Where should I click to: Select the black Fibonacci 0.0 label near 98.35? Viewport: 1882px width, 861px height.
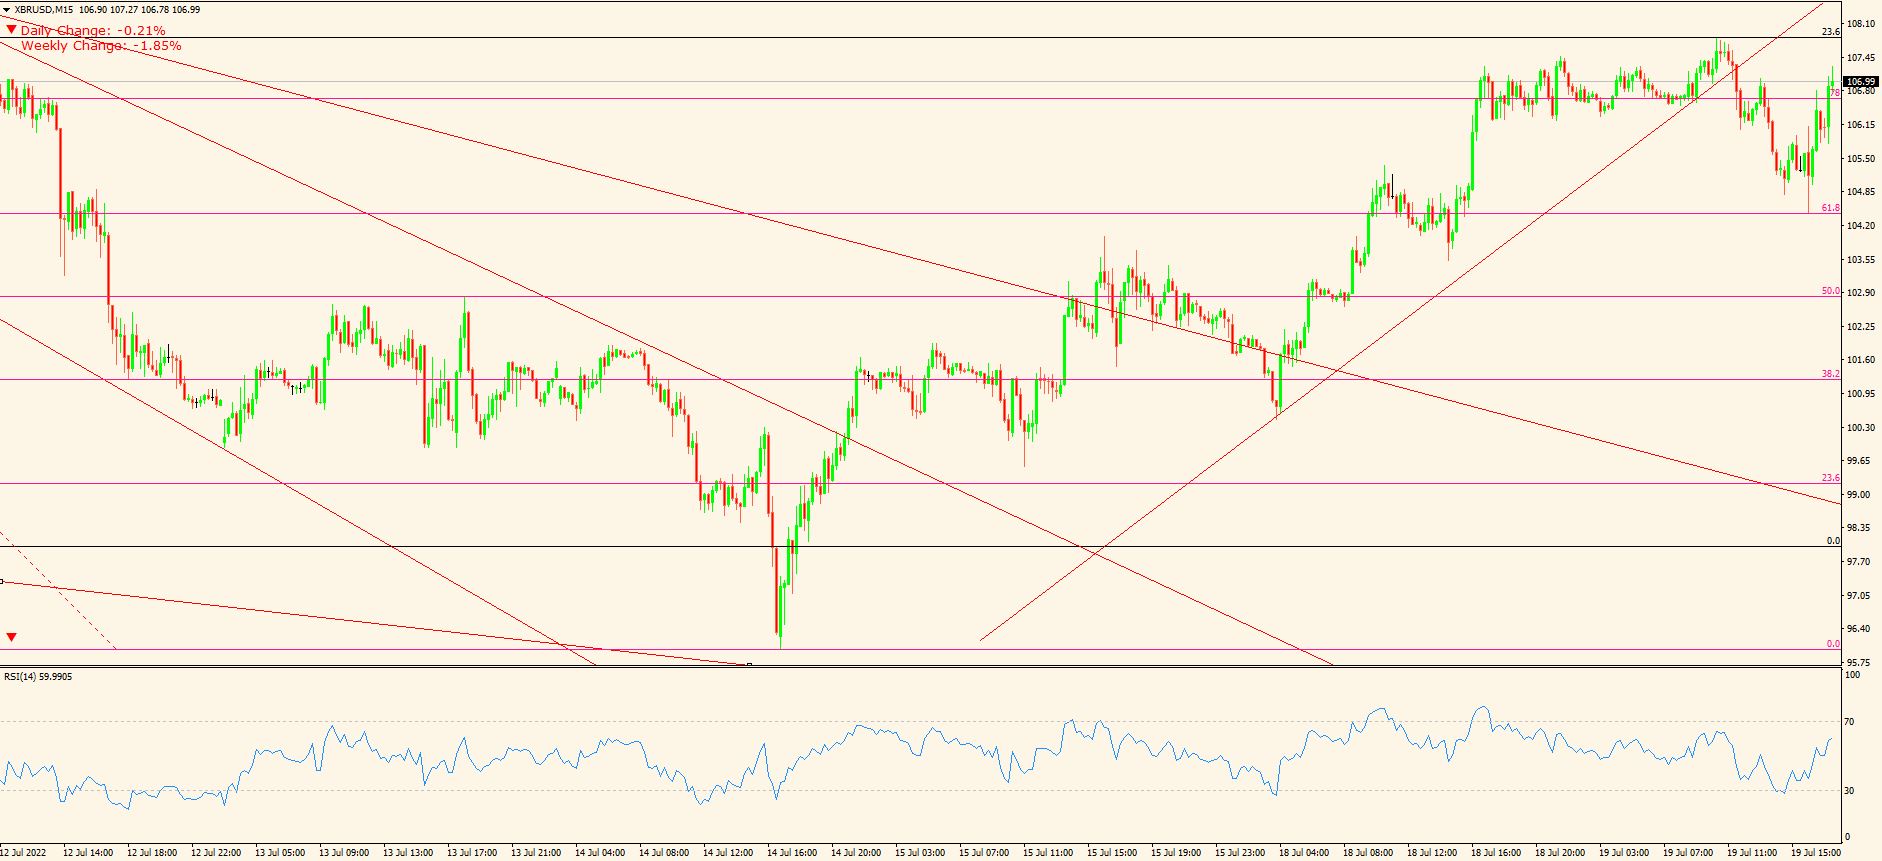coord(1833,541)
